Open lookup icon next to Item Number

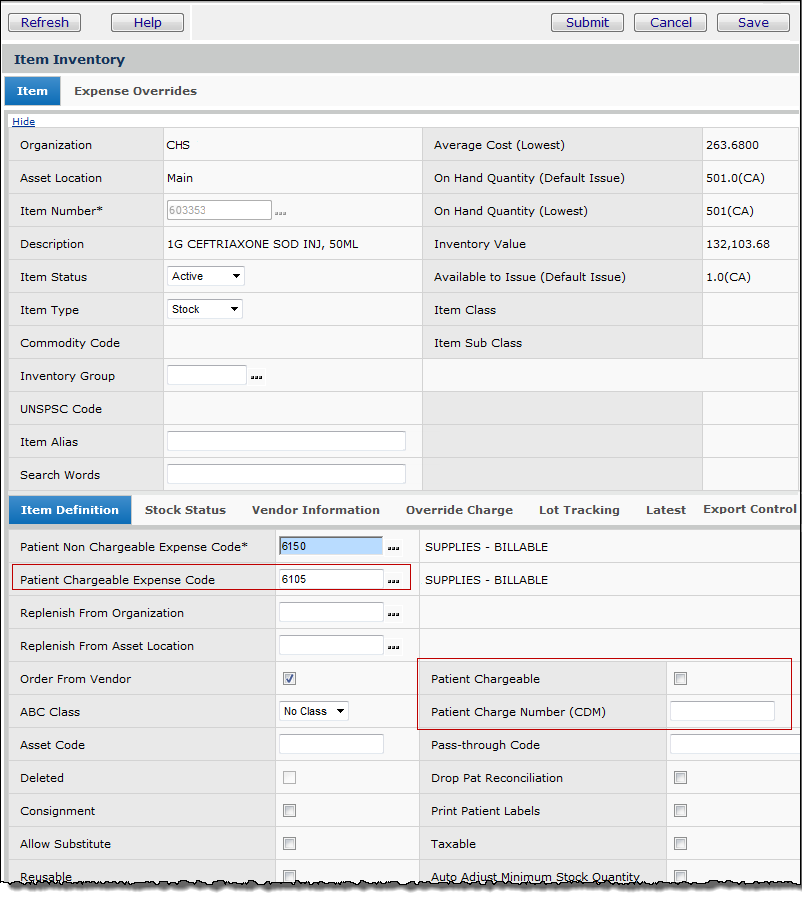(x=281, y=212)
